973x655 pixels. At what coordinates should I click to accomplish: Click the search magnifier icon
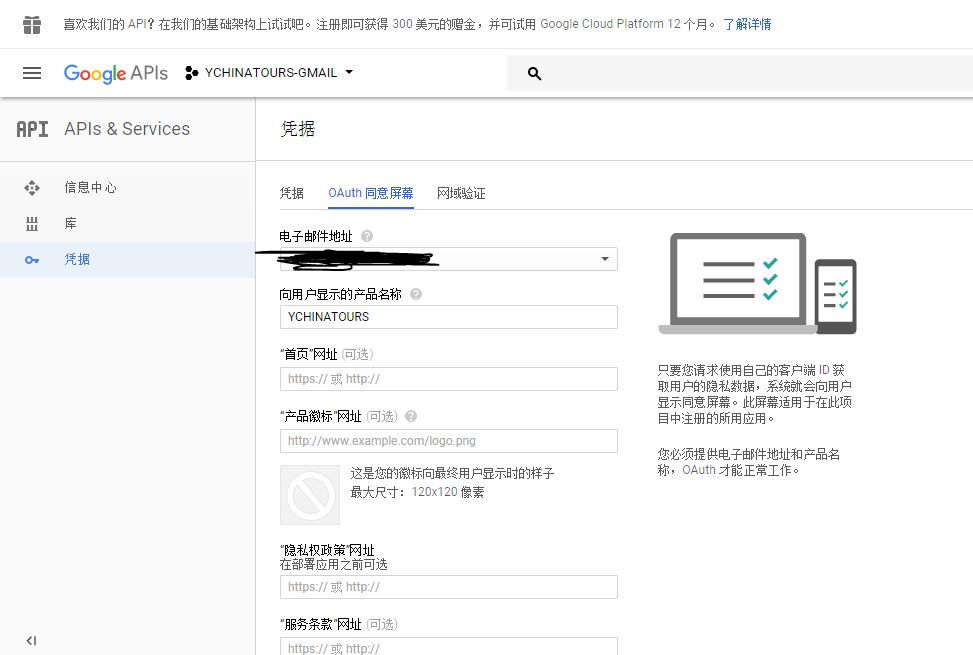[x=534, y=74]
